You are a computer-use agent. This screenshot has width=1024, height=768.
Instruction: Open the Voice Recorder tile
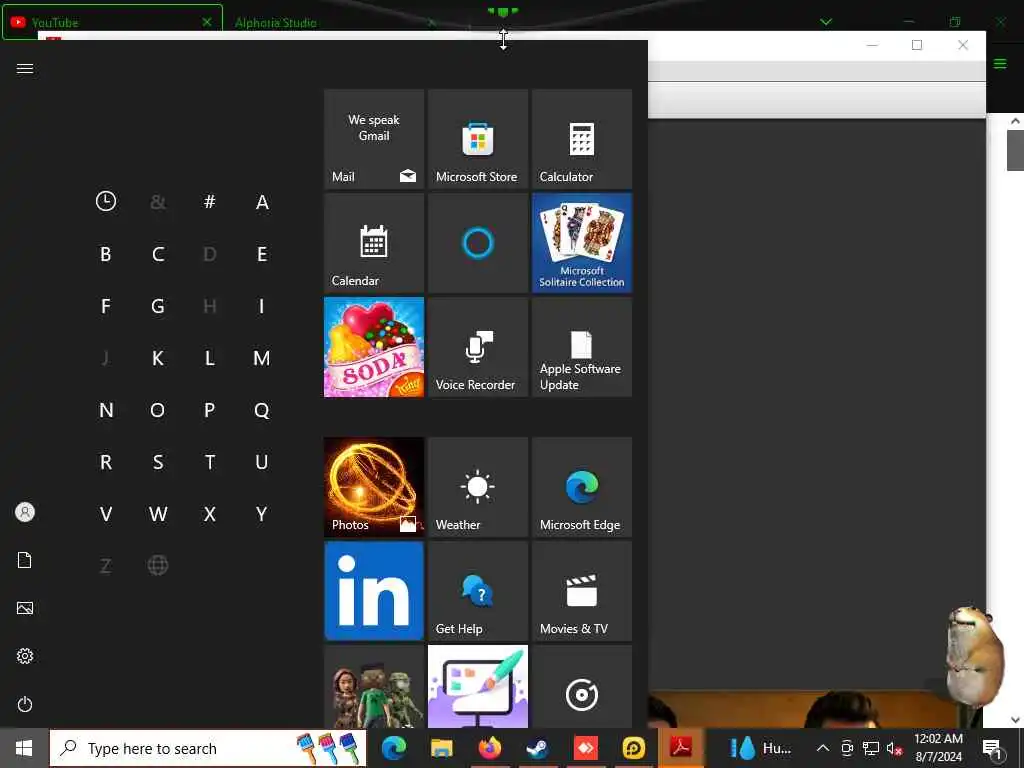(477, 347)
